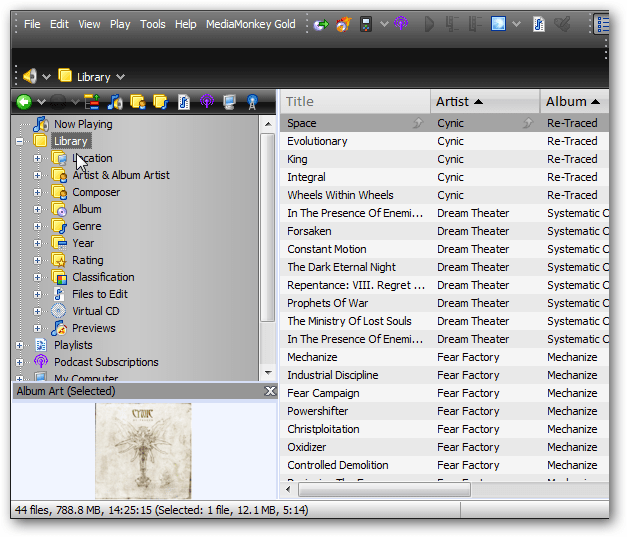Collapse the Library tree node
The width and height of the screenshot is (627, 537).
(x=19, y=141)
